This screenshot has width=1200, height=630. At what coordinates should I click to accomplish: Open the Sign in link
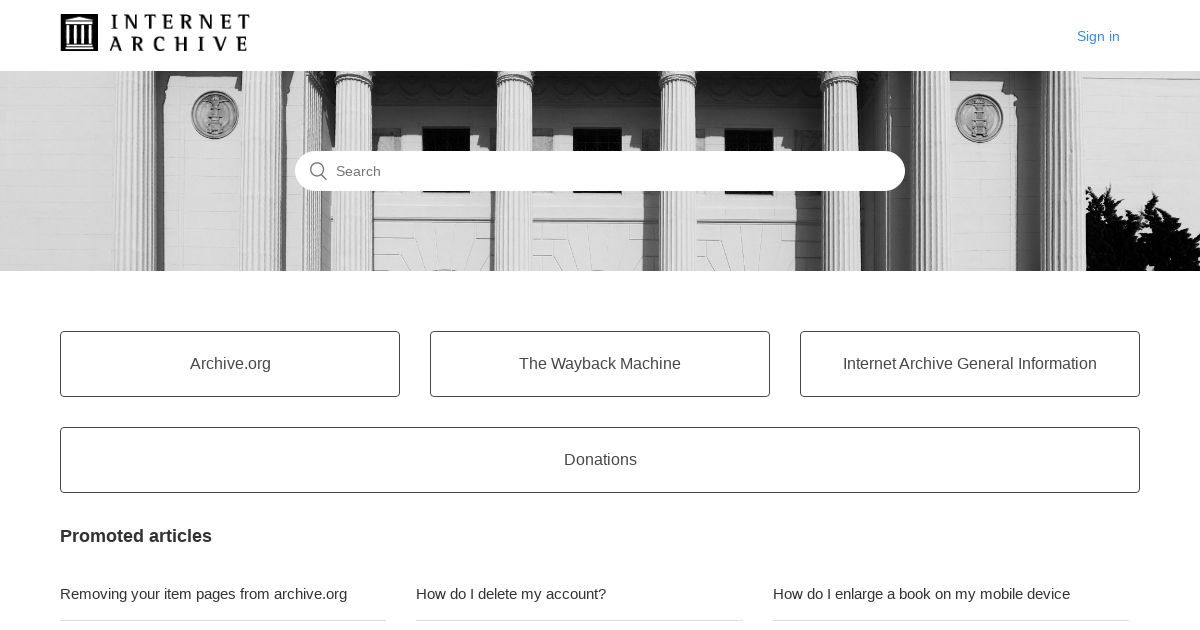point(1098,36)
